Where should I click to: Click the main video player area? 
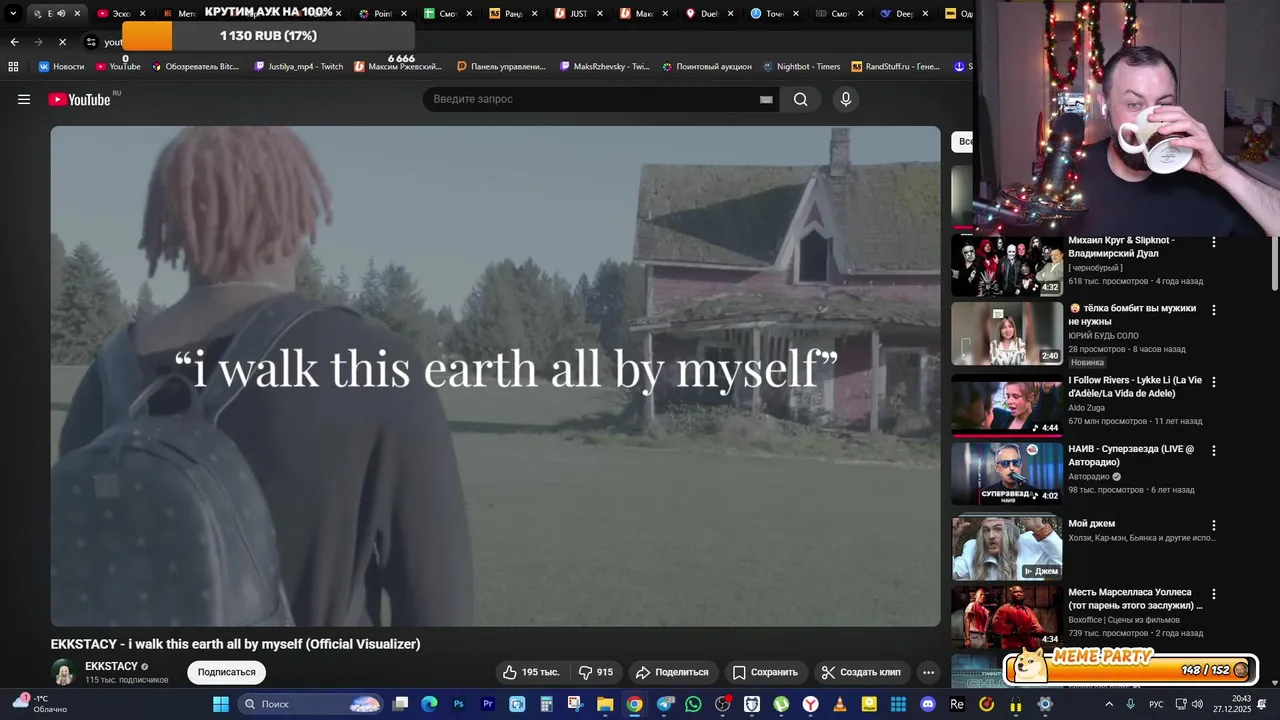[x=495, y=376]
